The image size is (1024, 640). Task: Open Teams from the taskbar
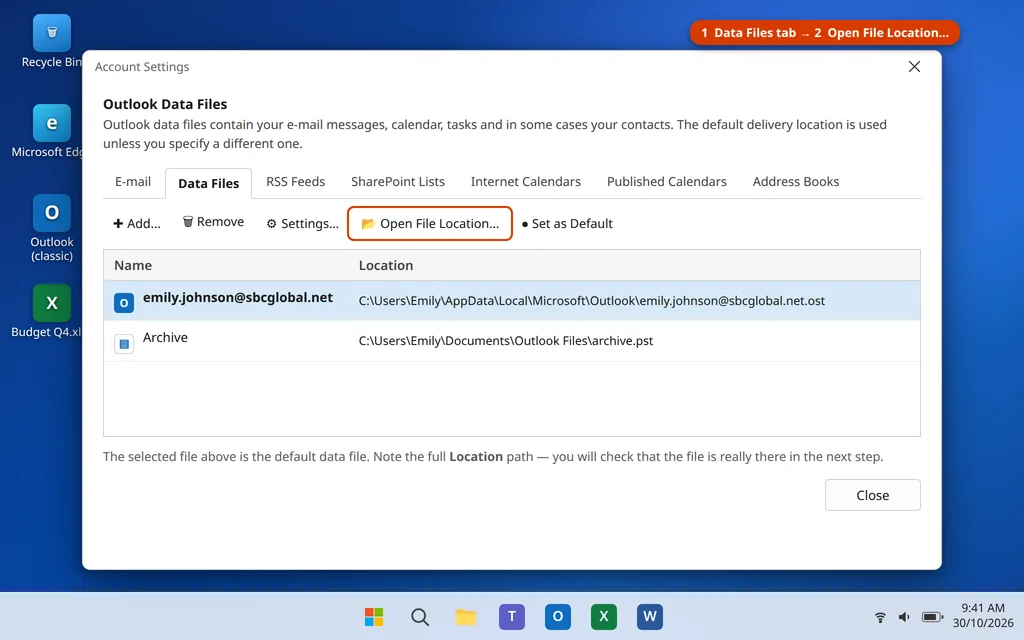pyautogui.click(x=512, y=616)
